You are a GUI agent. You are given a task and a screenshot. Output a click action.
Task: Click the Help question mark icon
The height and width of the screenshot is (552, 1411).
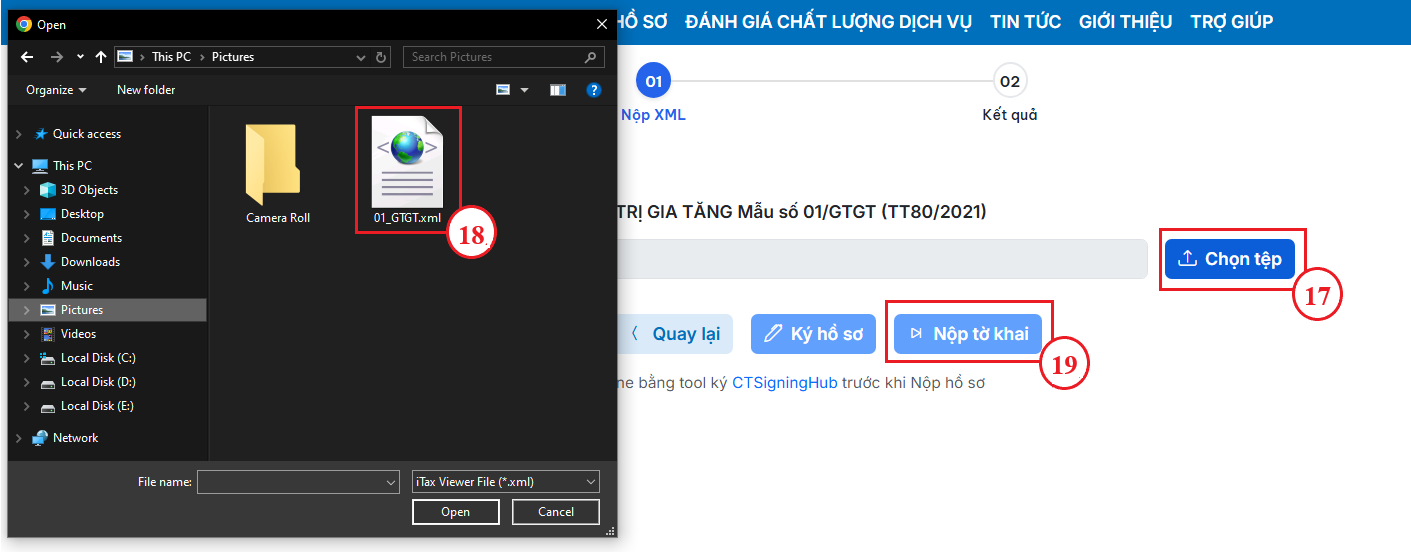tap(593, 90)
